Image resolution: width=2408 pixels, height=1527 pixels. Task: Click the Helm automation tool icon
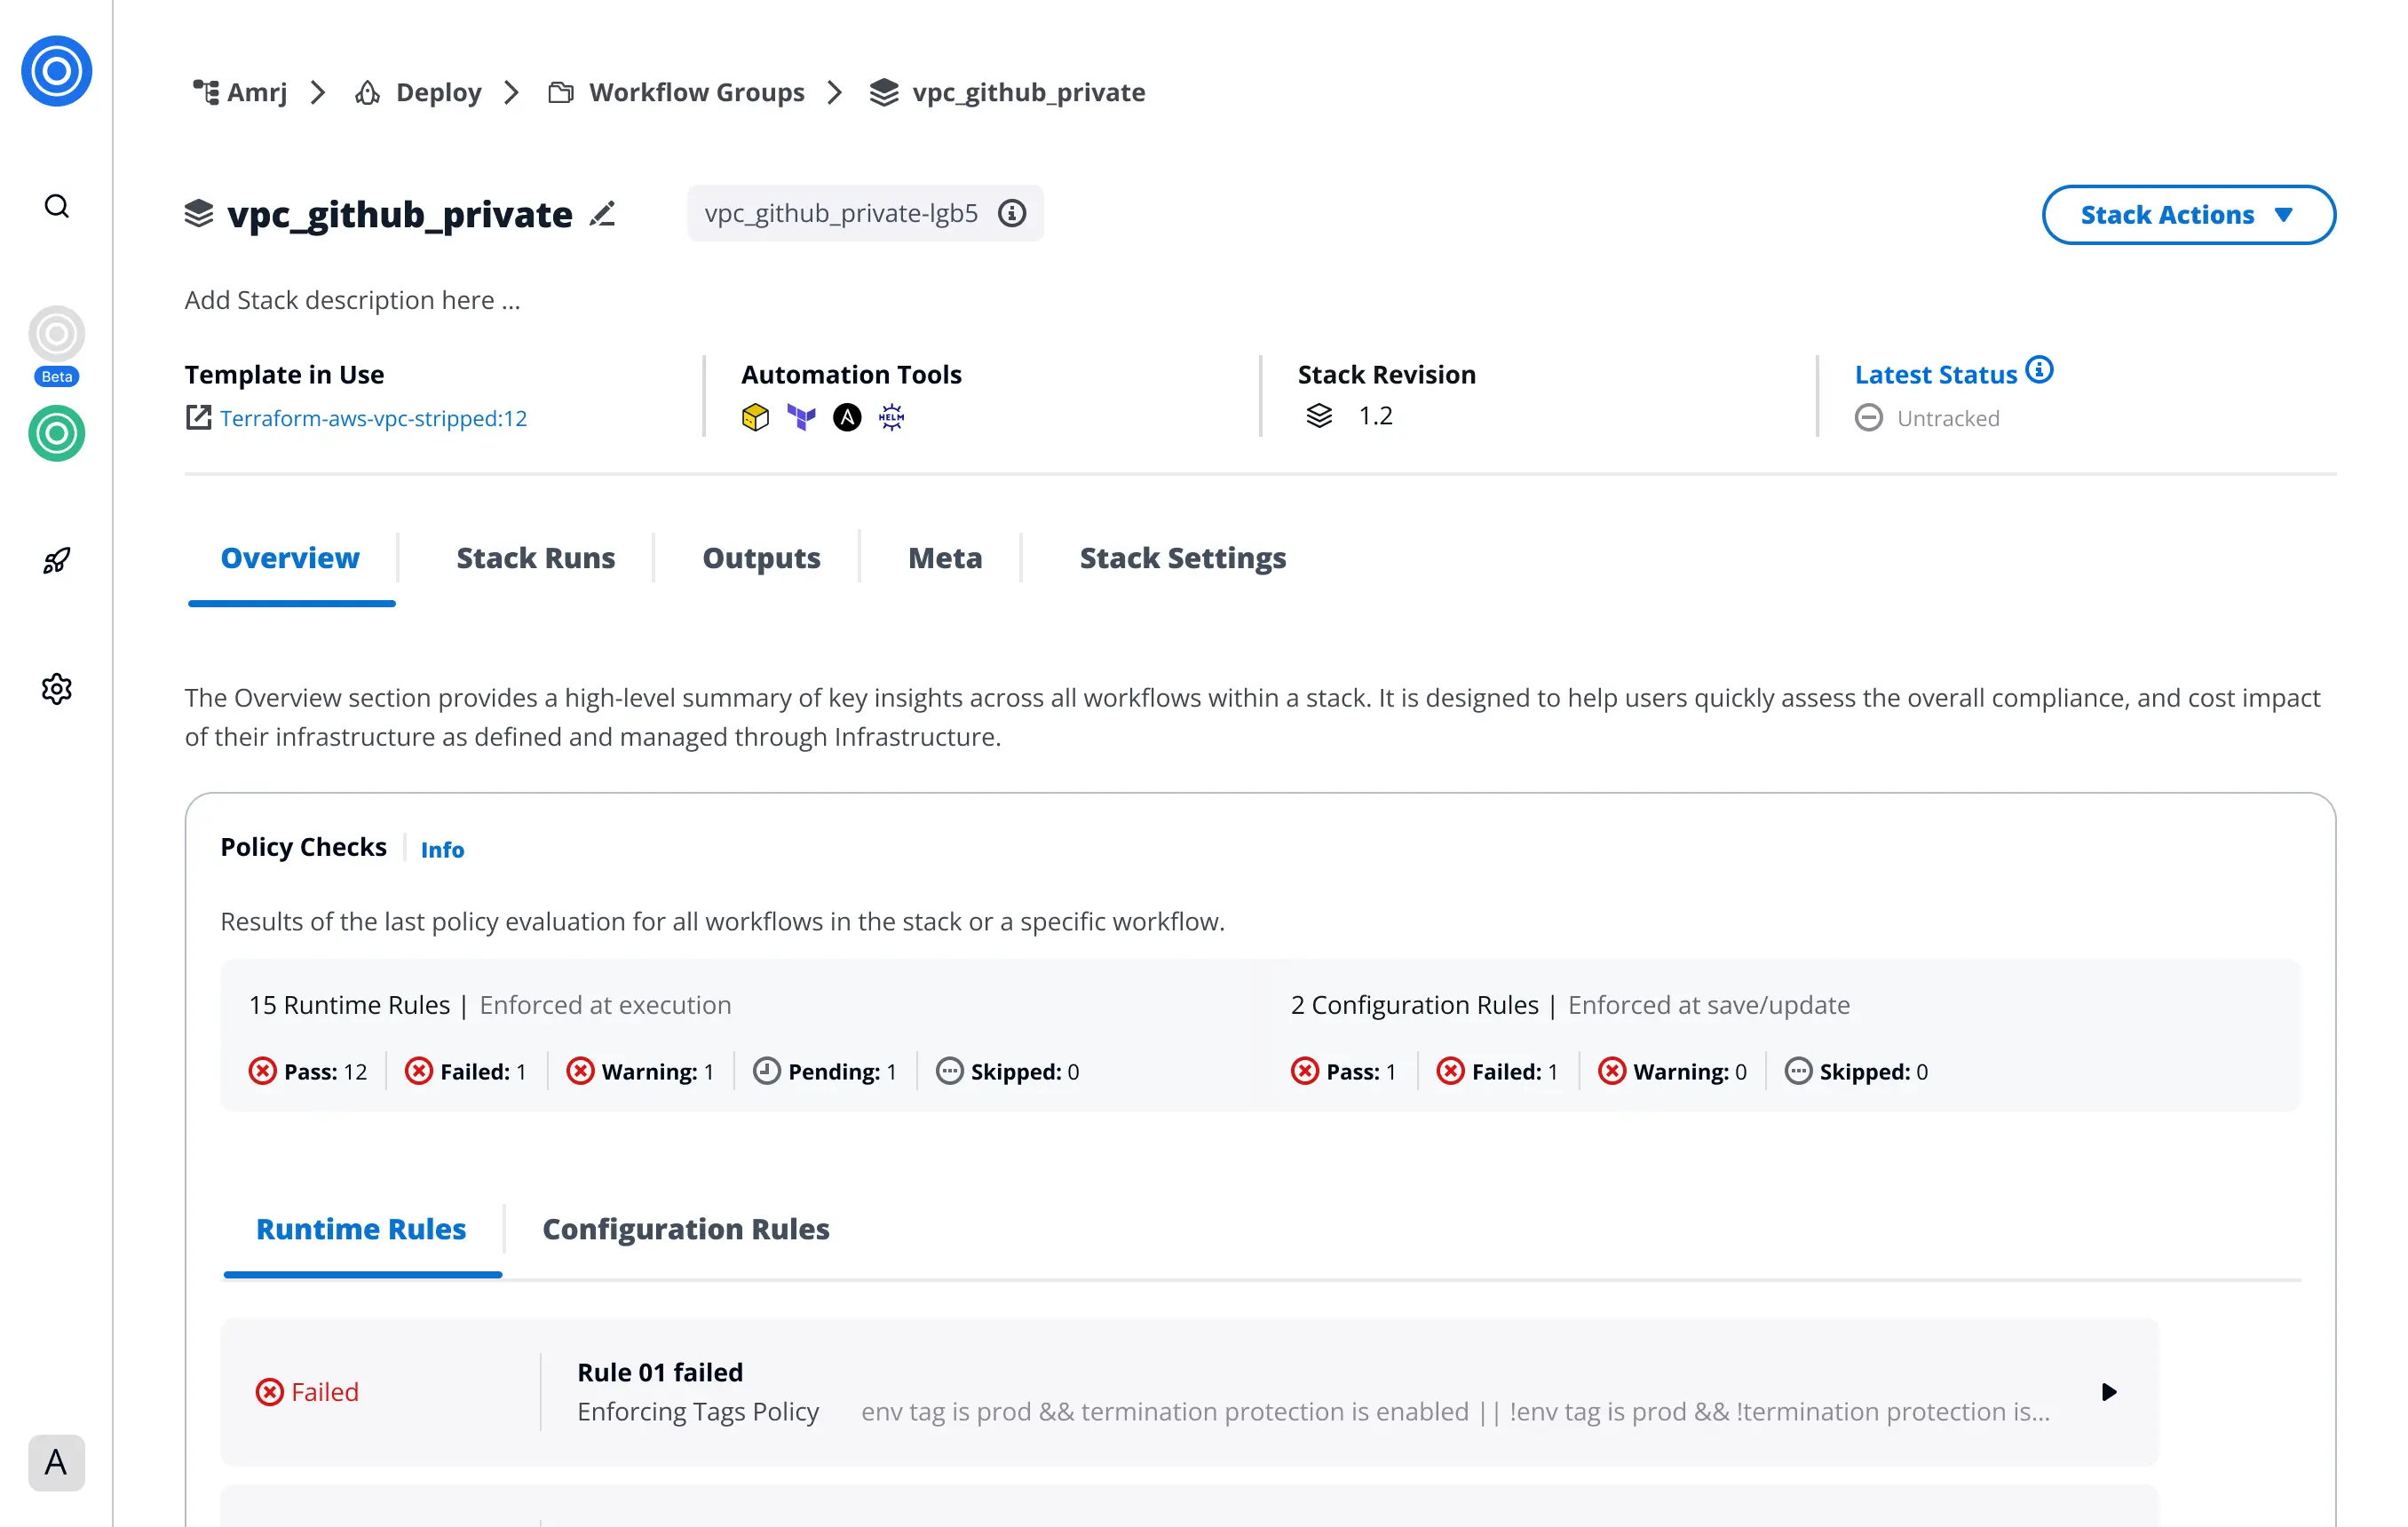pos(891,417)
